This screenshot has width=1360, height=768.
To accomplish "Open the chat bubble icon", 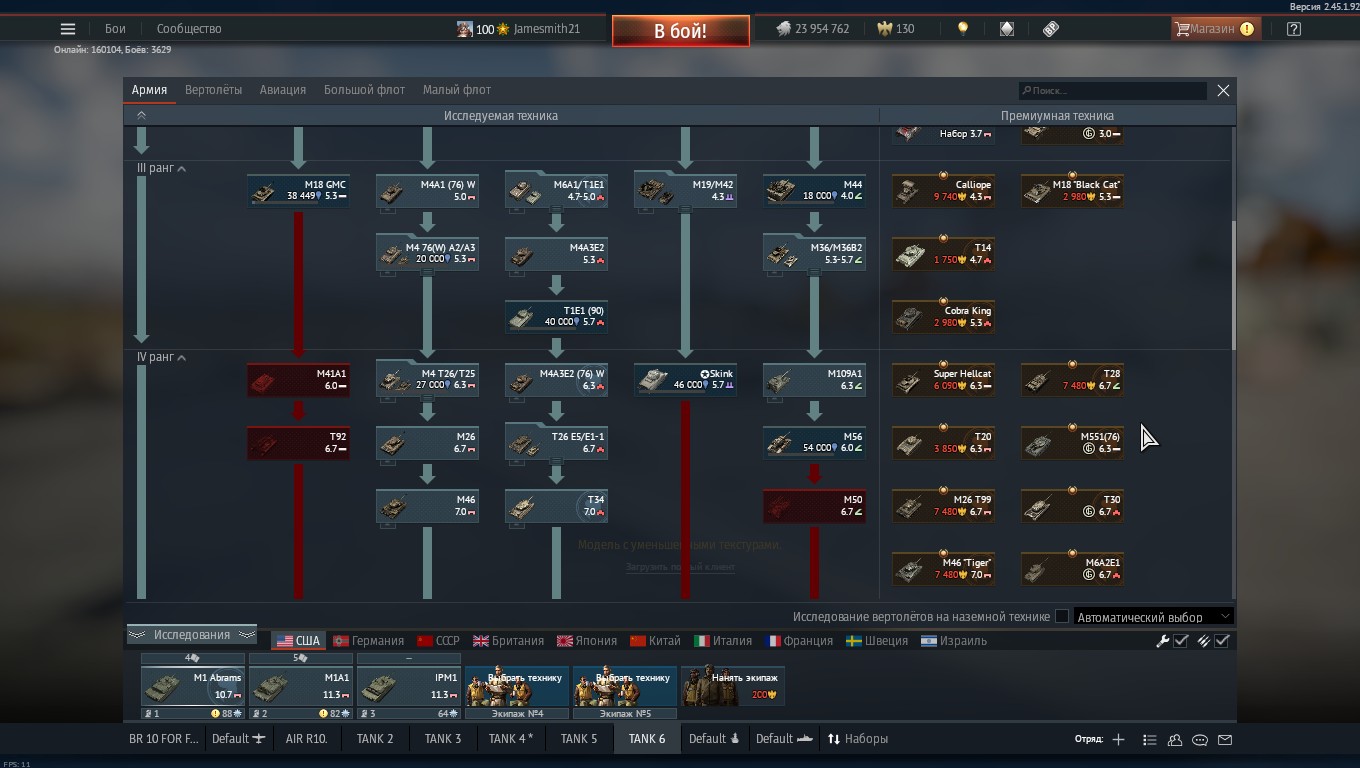I will pos(1200,739).
